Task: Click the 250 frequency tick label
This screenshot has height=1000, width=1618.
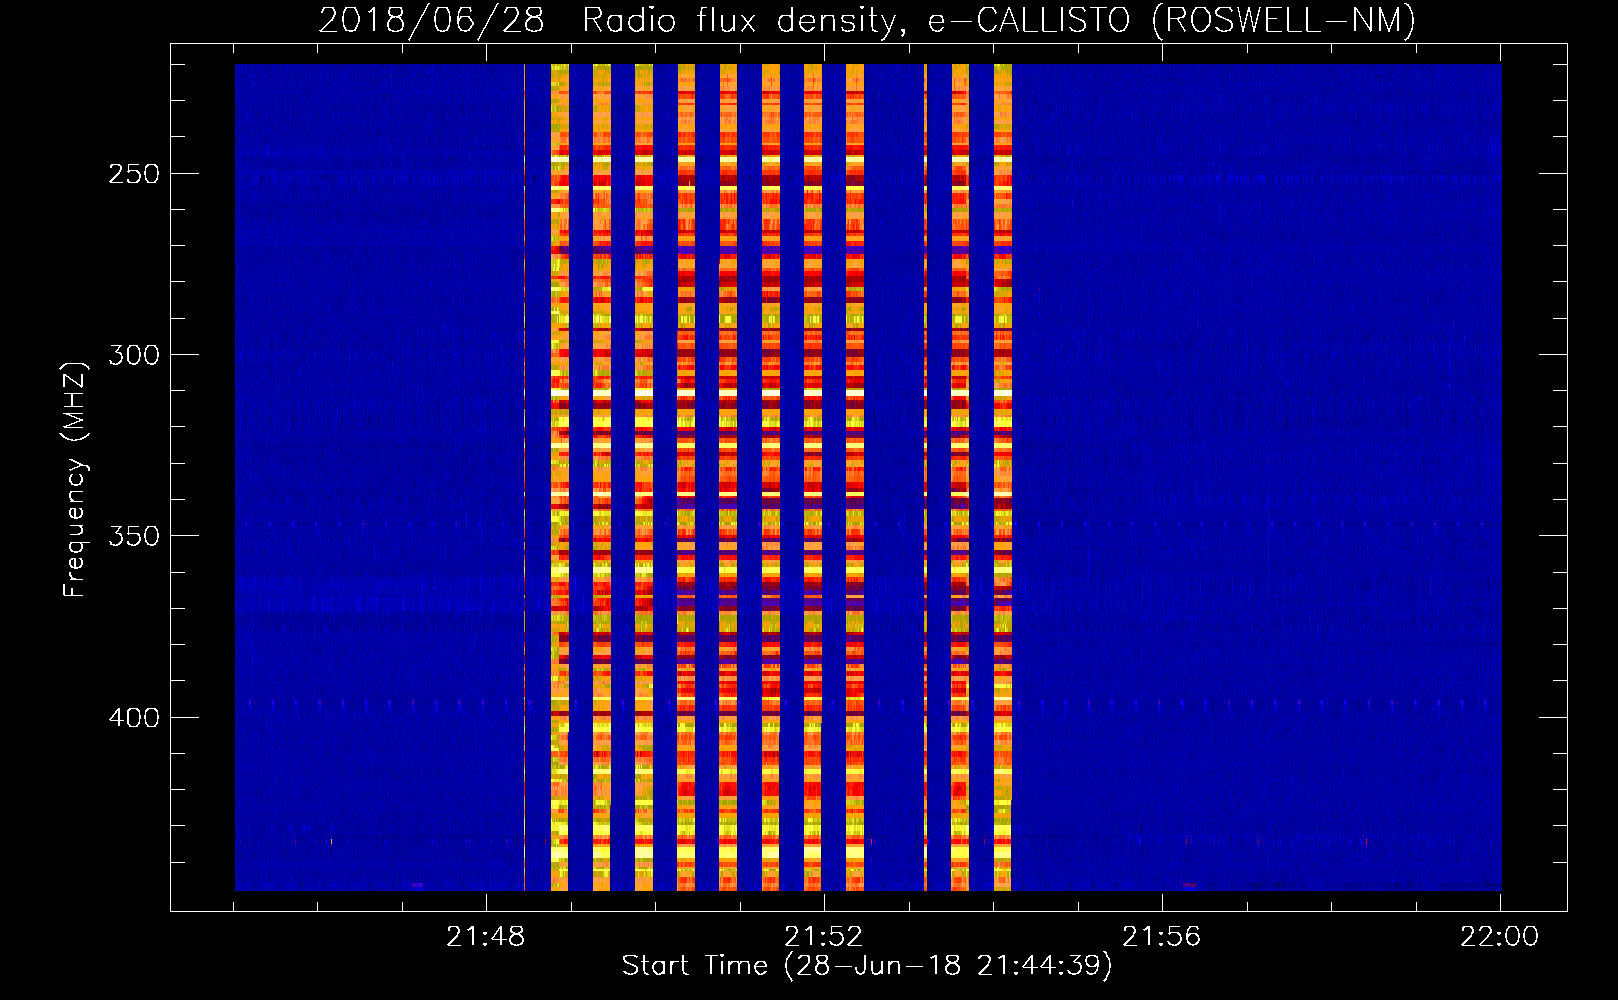Action: (x=135, y=174)
